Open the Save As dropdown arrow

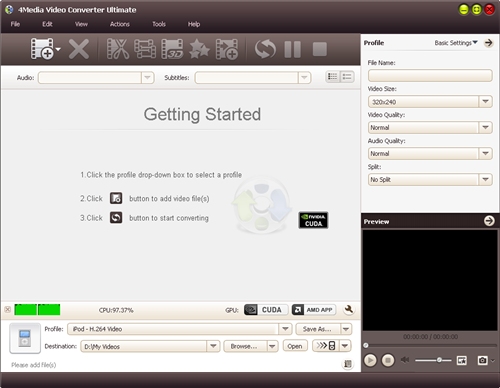point(346,329)
